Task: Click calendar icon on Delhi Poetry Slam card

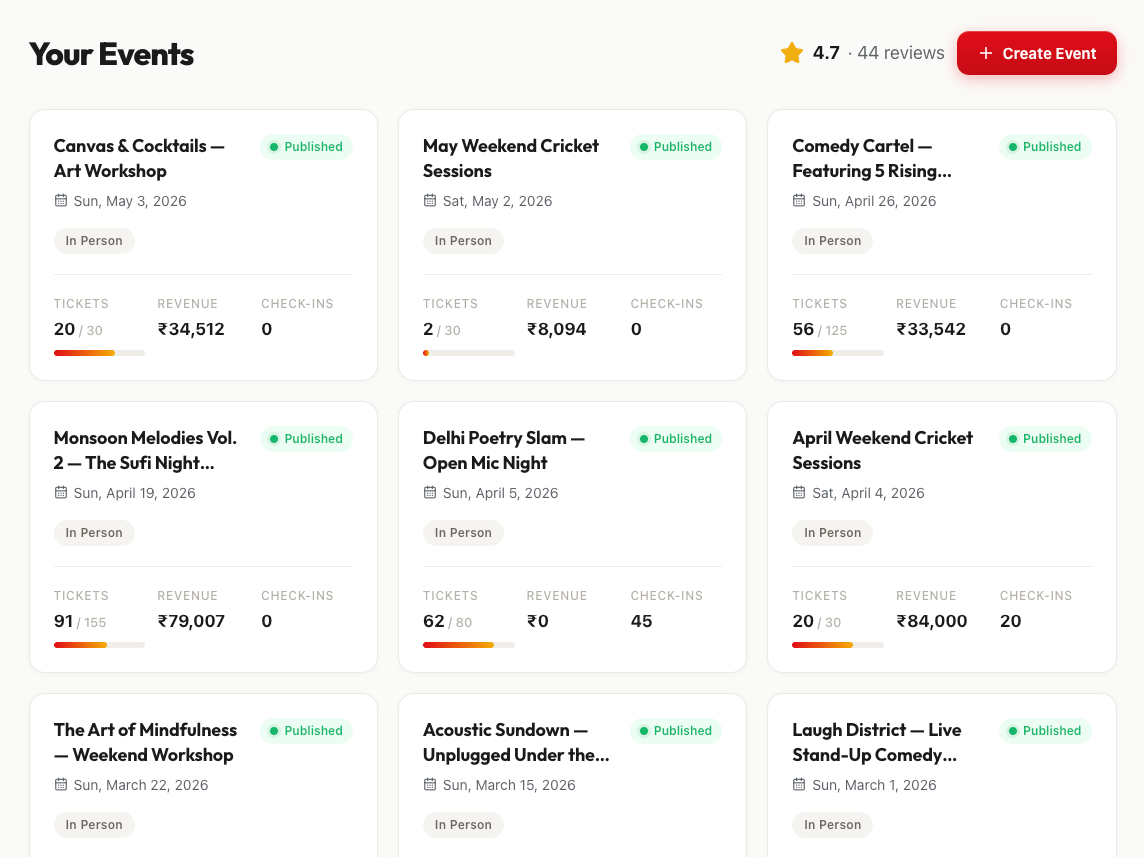Action: point(430,493)
